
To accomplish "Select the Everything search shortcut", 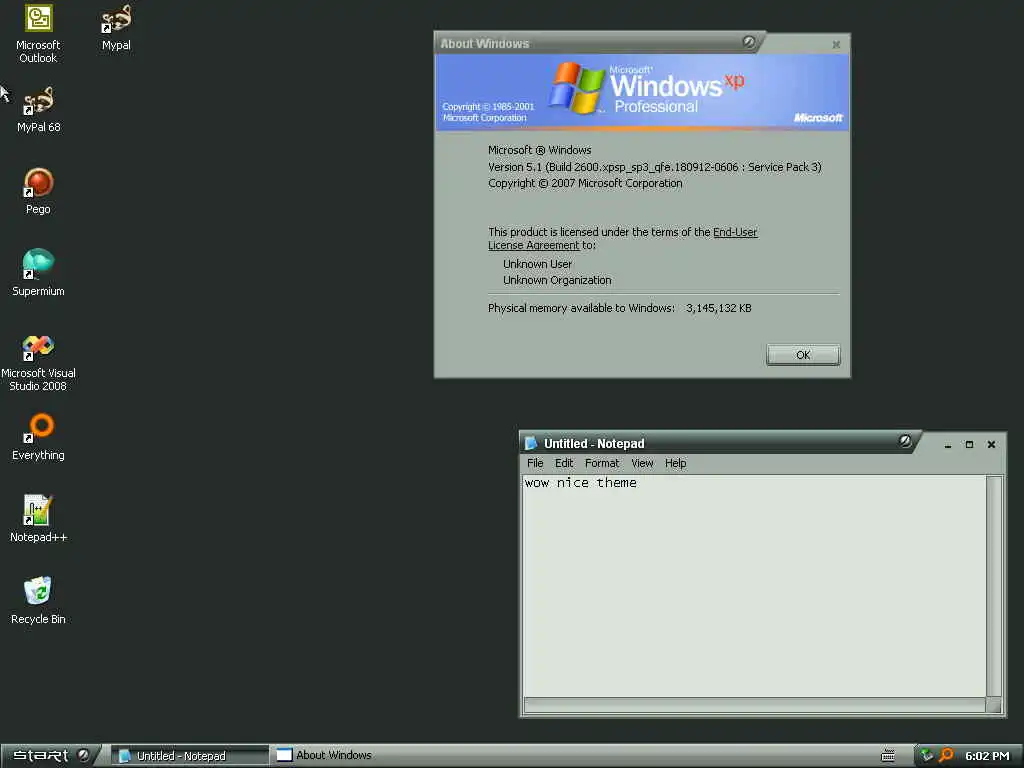I will tap(39, 437).
